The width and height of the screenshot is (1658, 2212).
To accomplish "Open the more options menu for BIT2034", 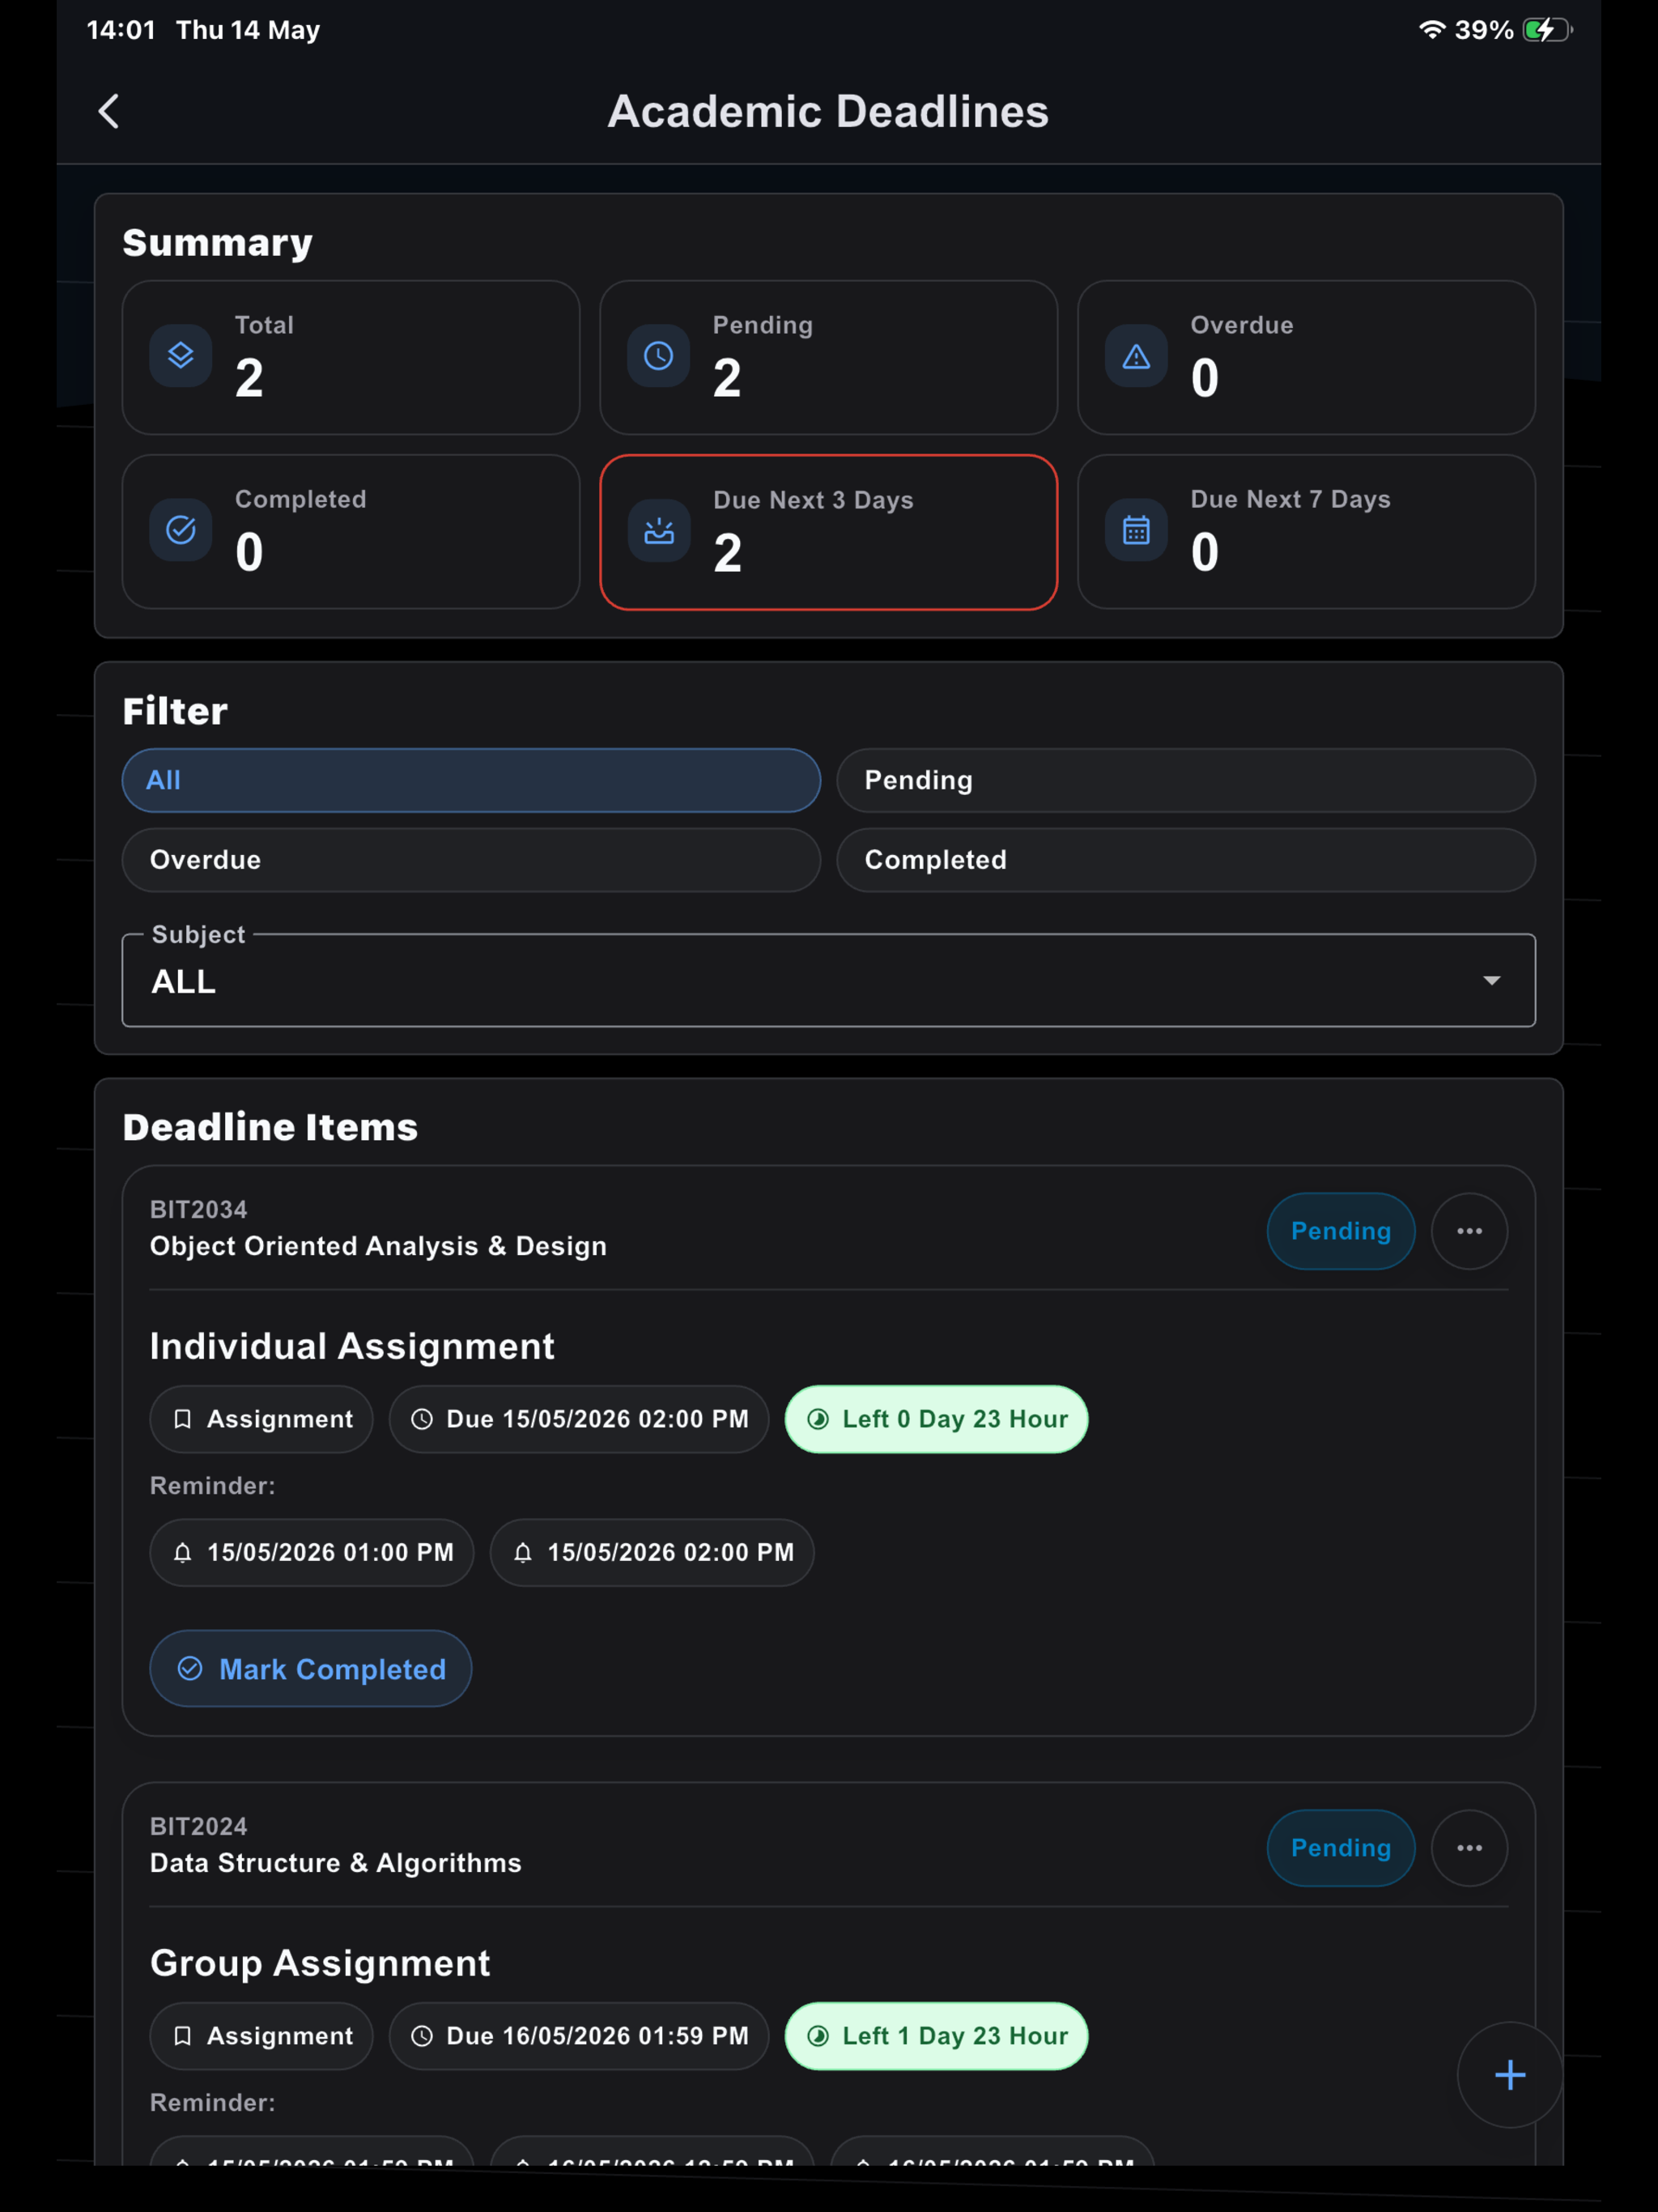I will 1469,1231.
